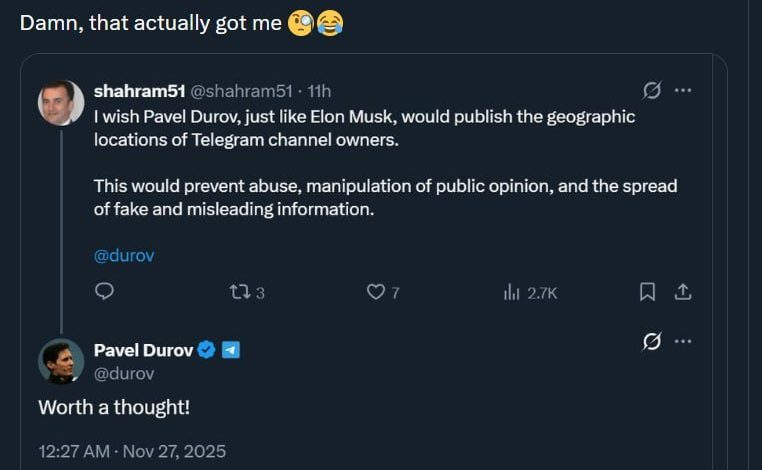Open Pavel Durov's name link
This screenshot has width=762, height=470.
(143, 350)
